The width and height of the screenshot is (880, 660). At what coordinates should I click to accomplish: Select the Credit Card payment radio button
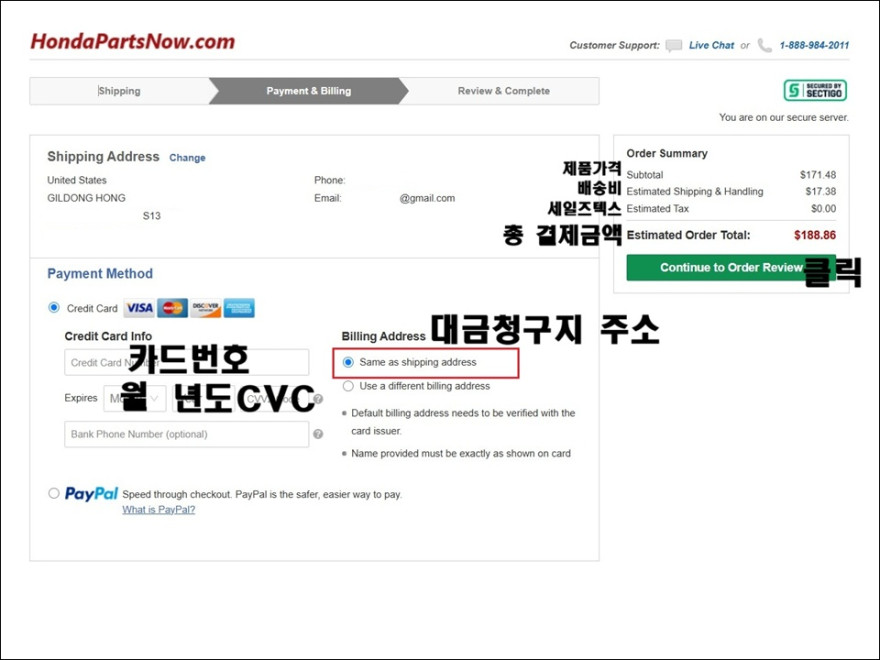pos(54,308)
